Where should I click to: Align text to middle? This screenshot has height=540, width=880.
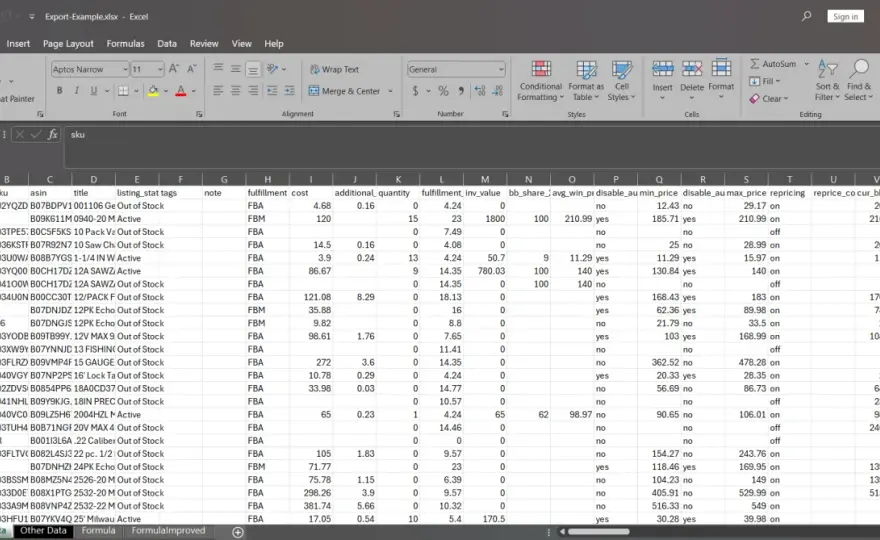pyautogui.click(x=236, y=69)
